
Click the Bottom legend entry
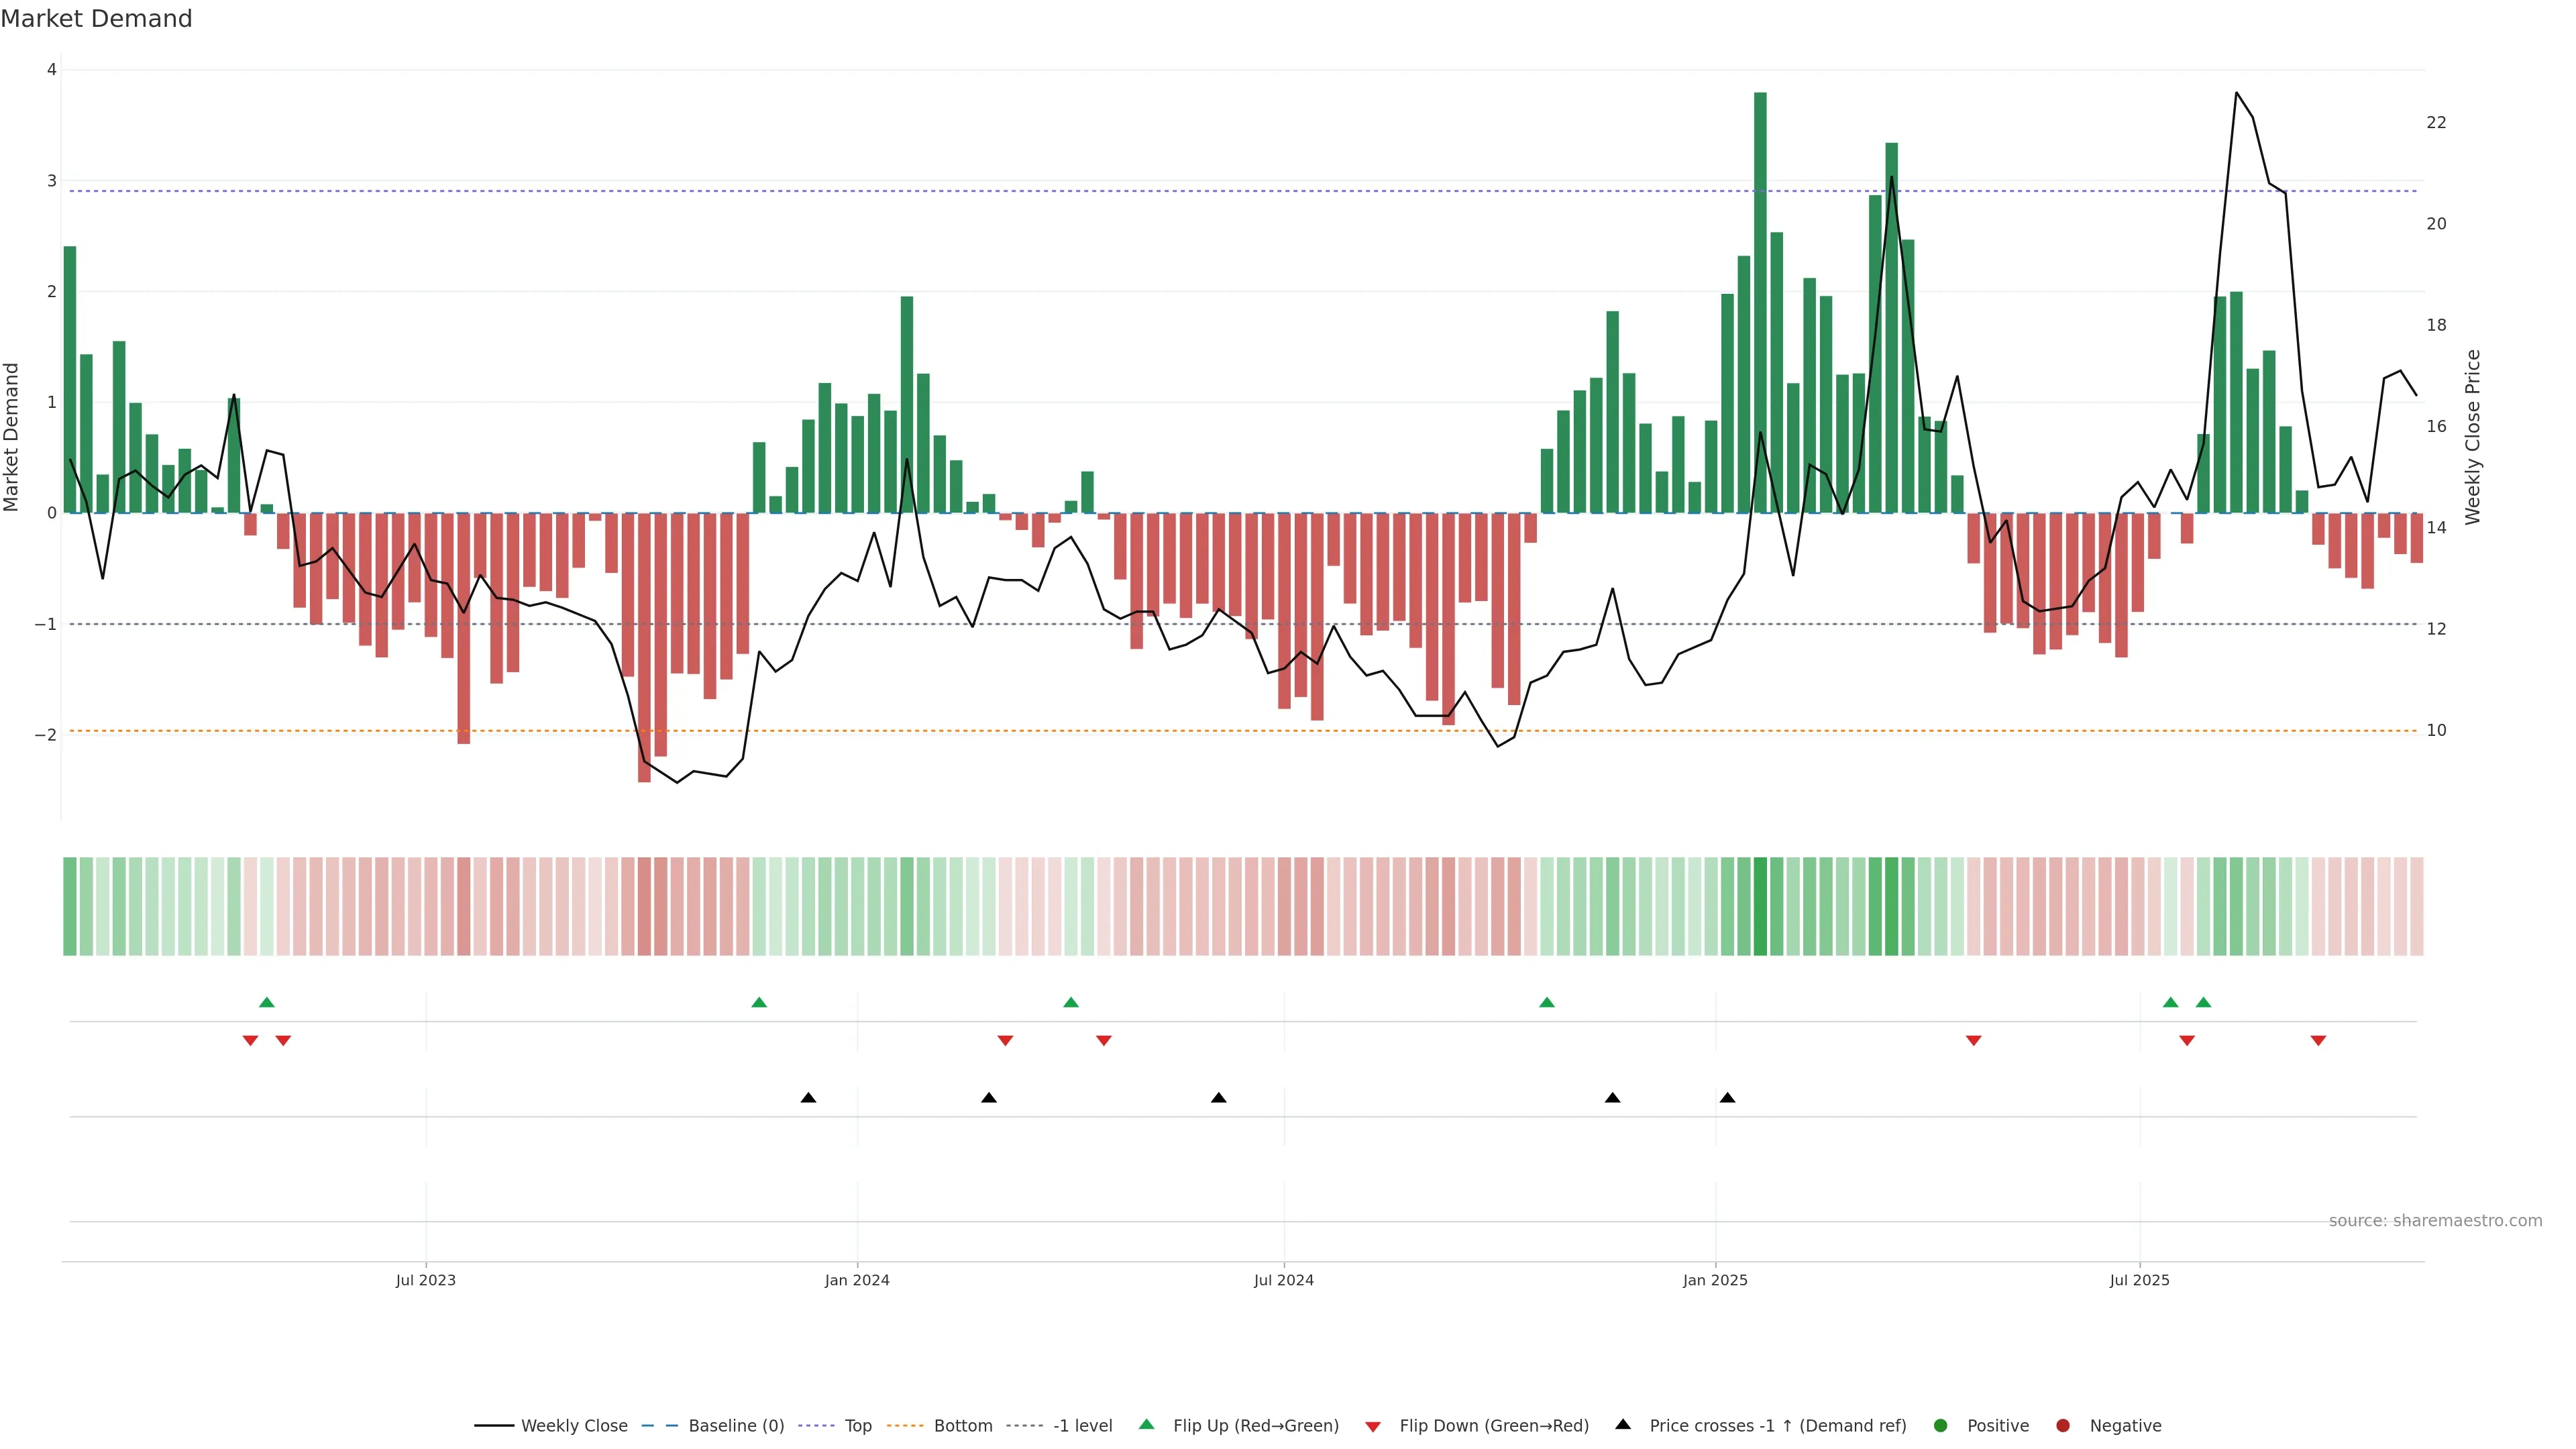click(x=962, y=1426)
